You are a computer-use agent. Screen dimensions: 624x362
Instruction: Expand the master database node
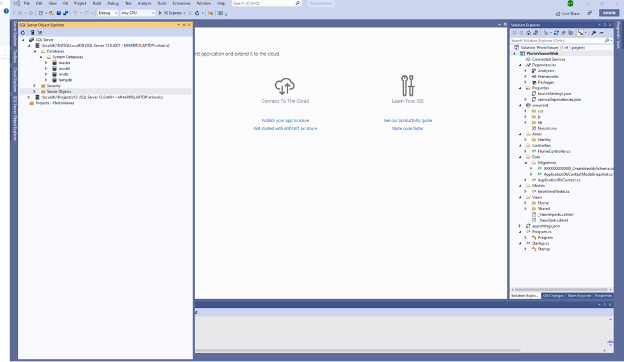pos(46,63)
